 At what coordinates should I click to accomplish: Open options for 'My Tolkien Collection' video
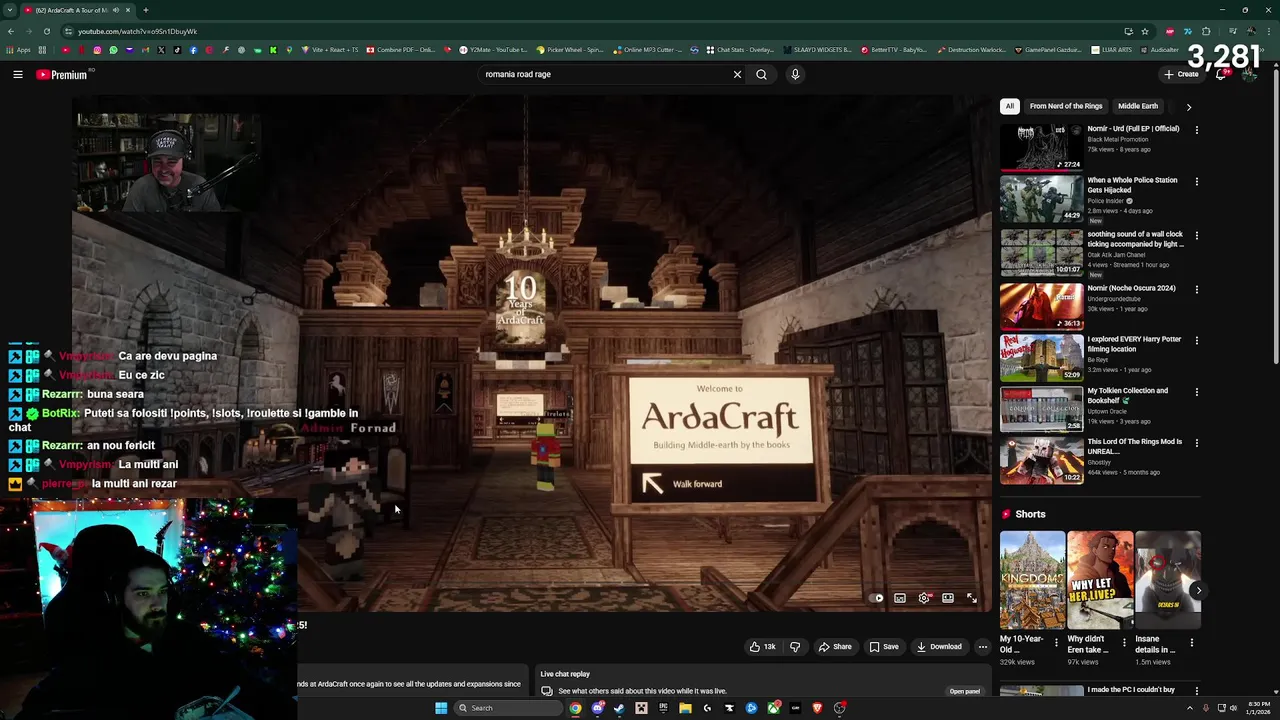tap(1196, 392)
